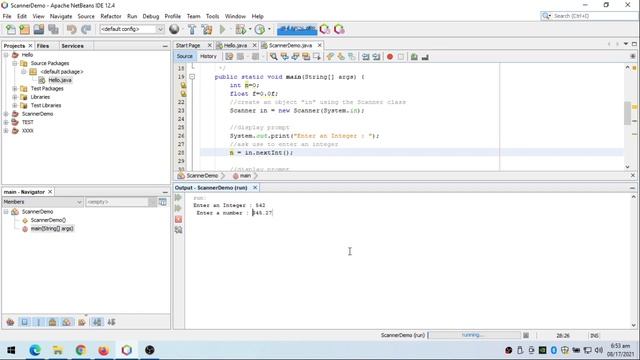Toggle Highlight Search in editor toolbar
Viewport: 640px width, 360px height.
point(306,57)
